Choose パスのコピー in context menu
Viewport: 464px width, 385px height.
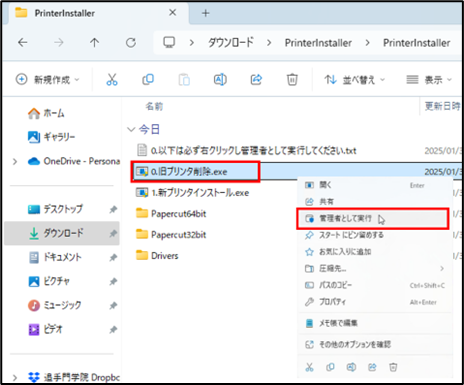pyautogui.click(x=375, y=285)
